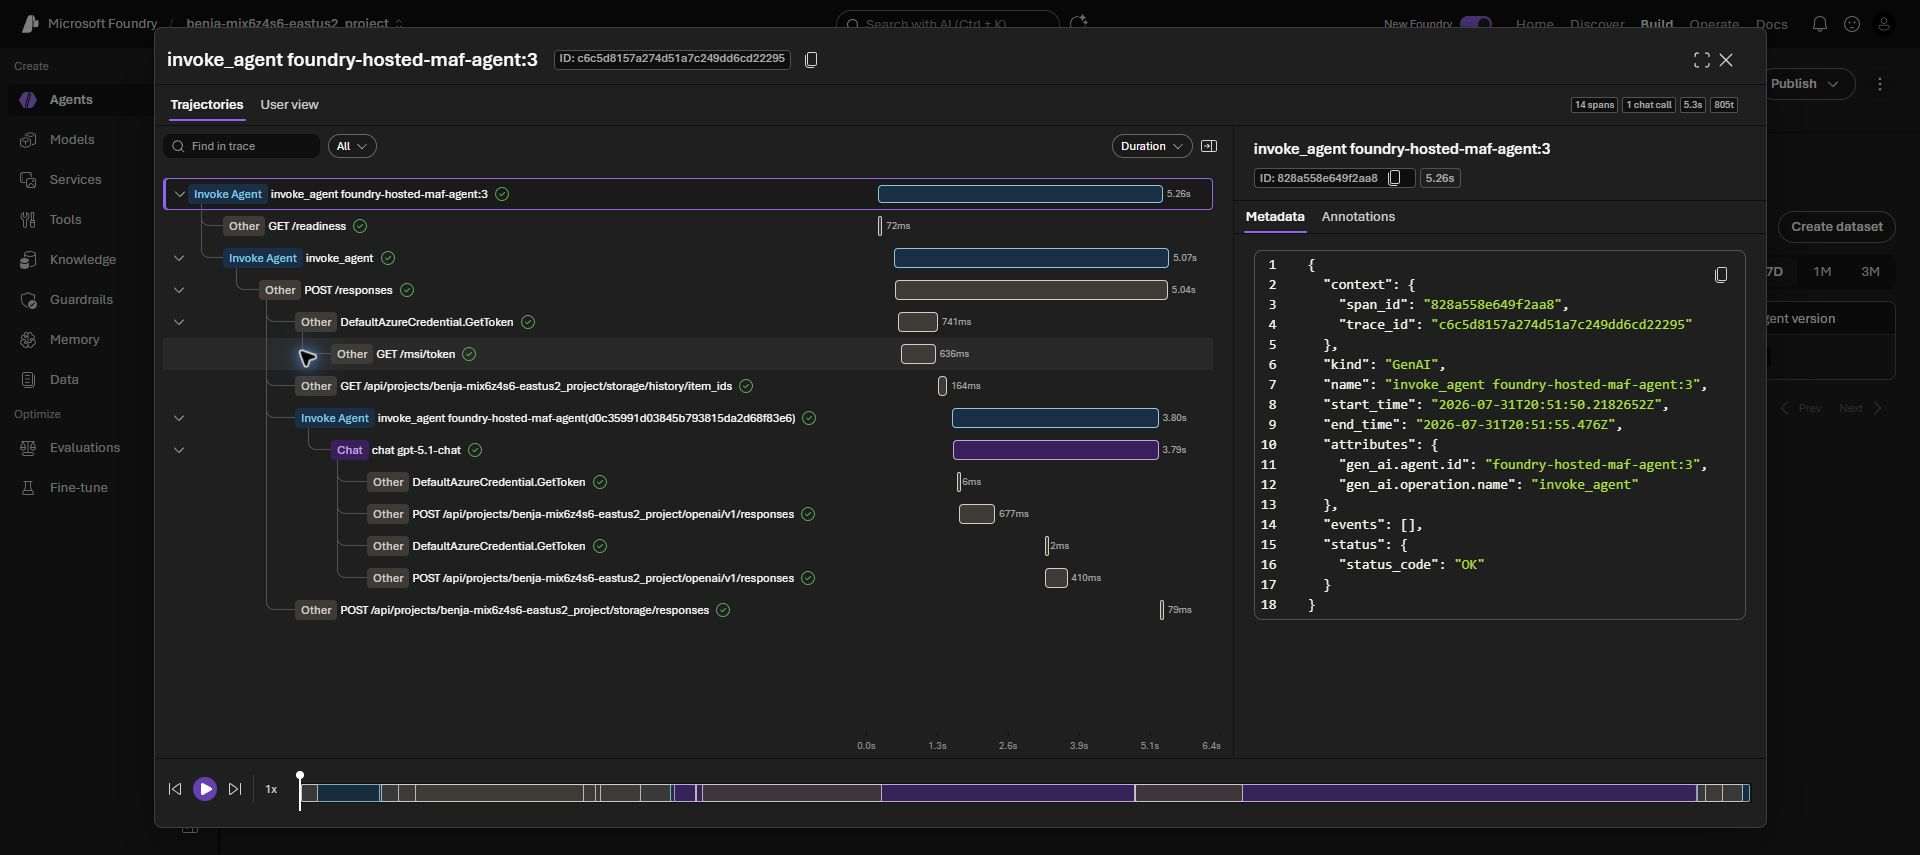Click the 5.07s invoke_agent duration bar

click(x=1031, y=258)
